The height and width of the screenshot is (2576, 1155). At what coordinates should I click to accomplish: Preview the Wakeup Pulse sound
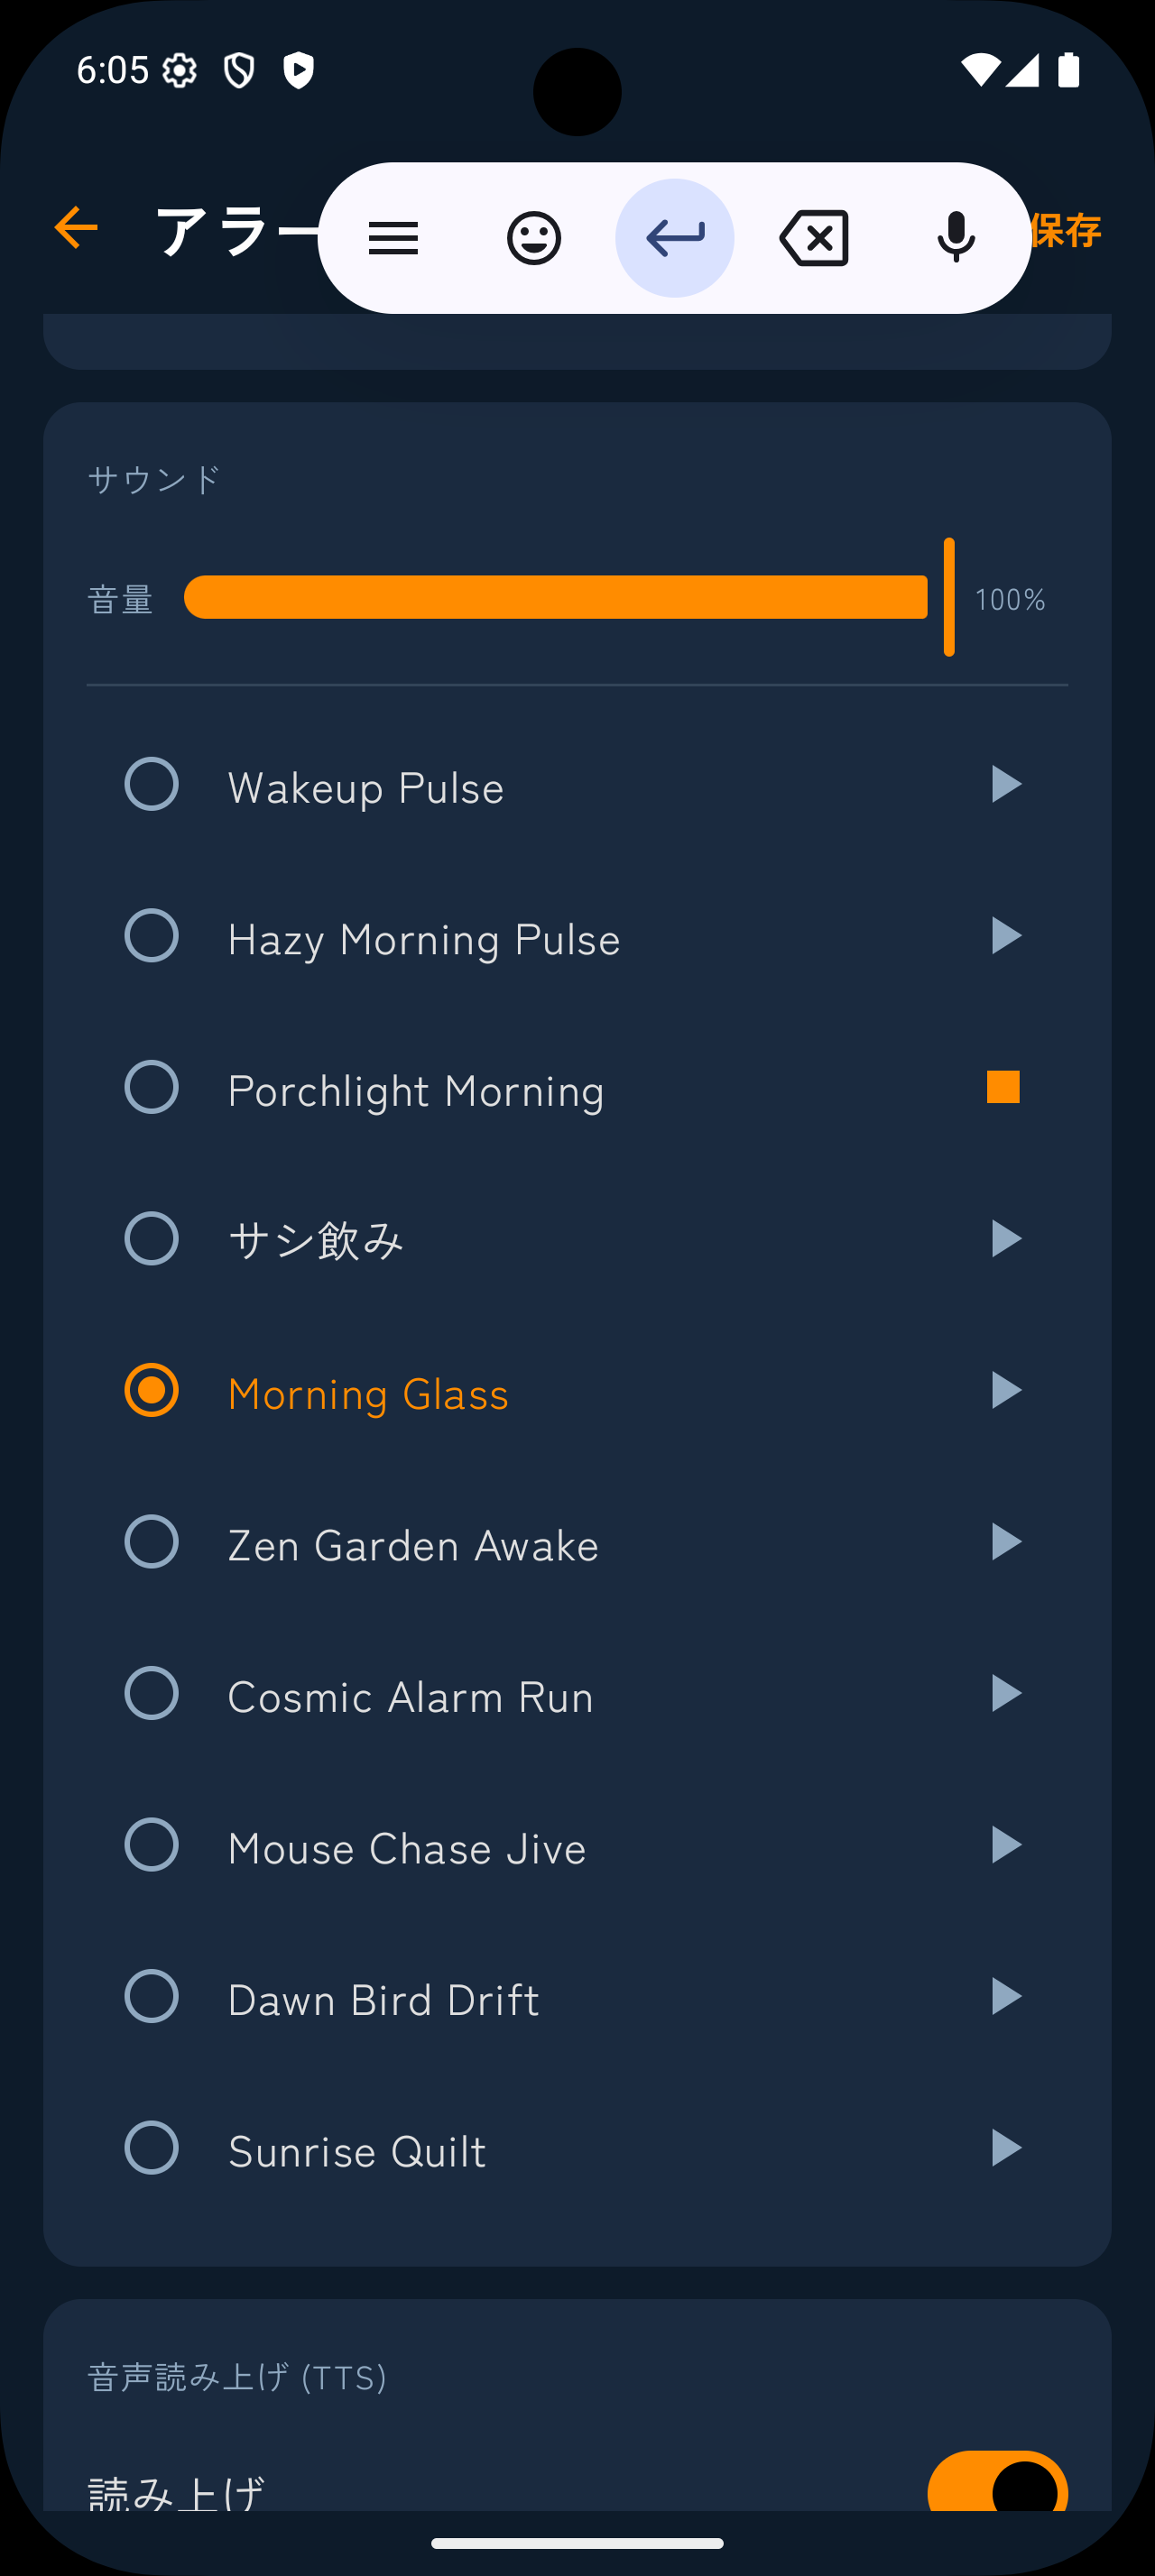click(1005, 785)
